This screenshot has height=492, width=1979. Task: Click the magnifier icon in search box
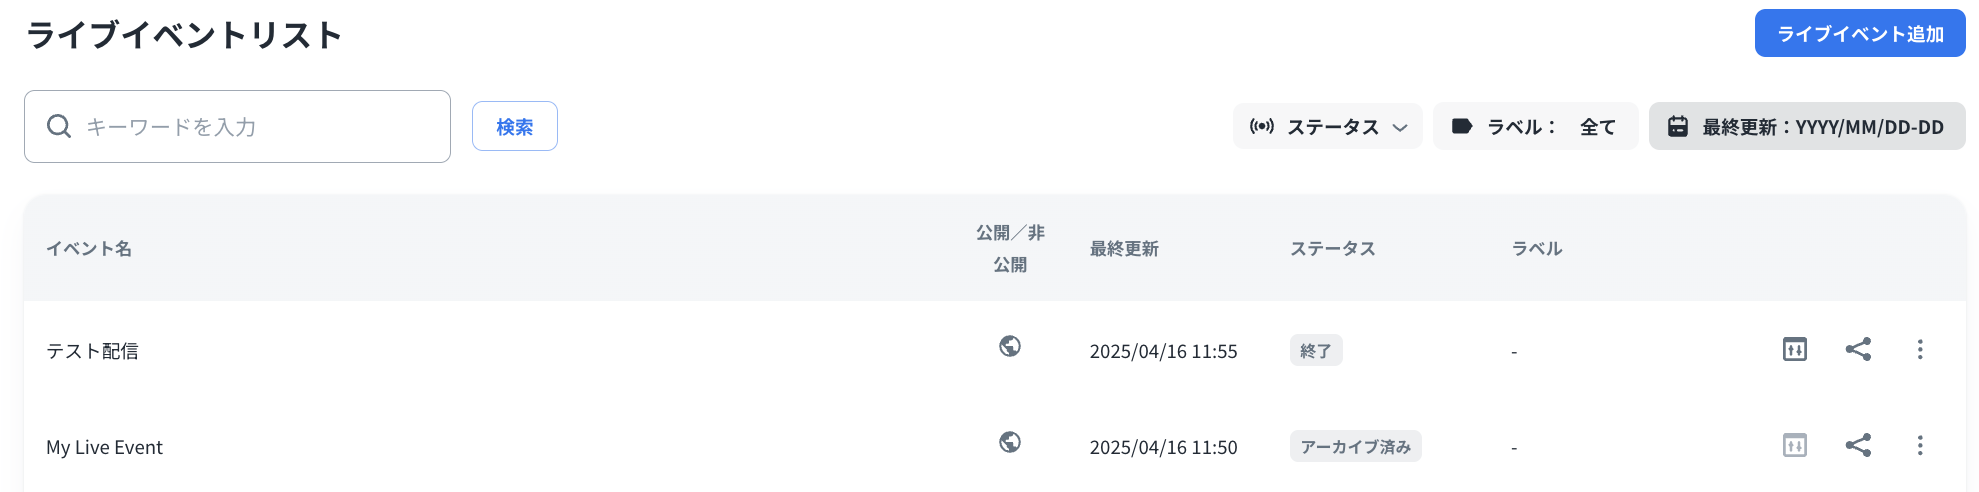click(59, 127)
